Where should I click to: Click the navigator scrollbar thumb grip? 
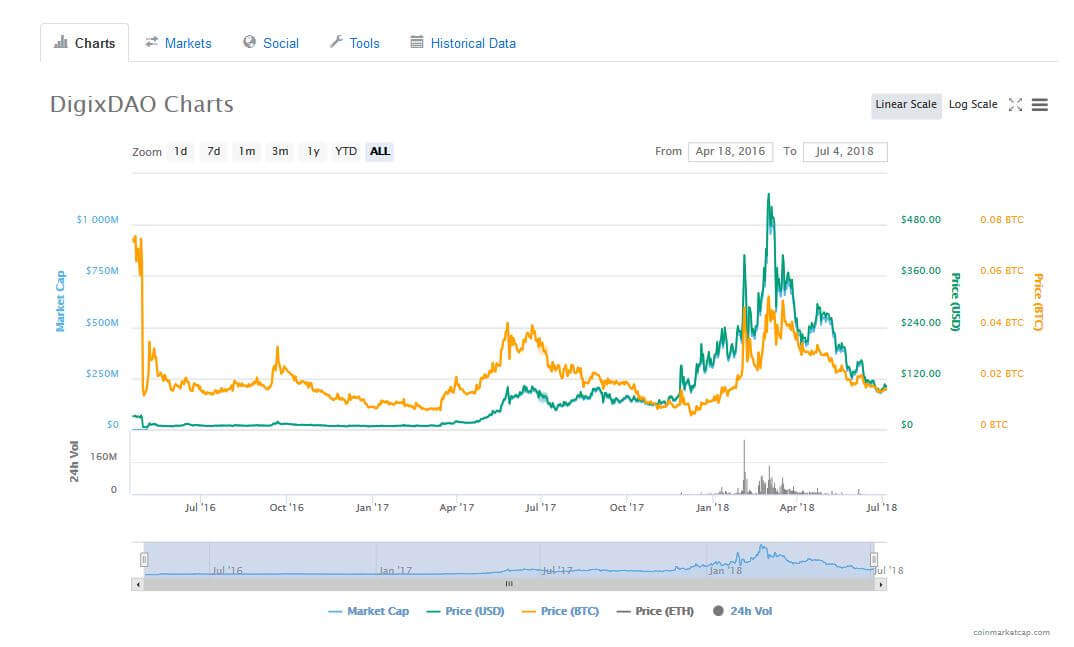click(x=509, y=585)
